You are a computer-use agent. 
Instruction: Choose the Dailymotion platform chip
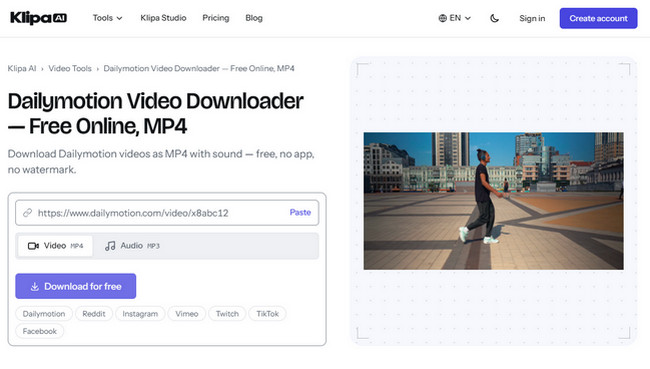coord(44,314)
